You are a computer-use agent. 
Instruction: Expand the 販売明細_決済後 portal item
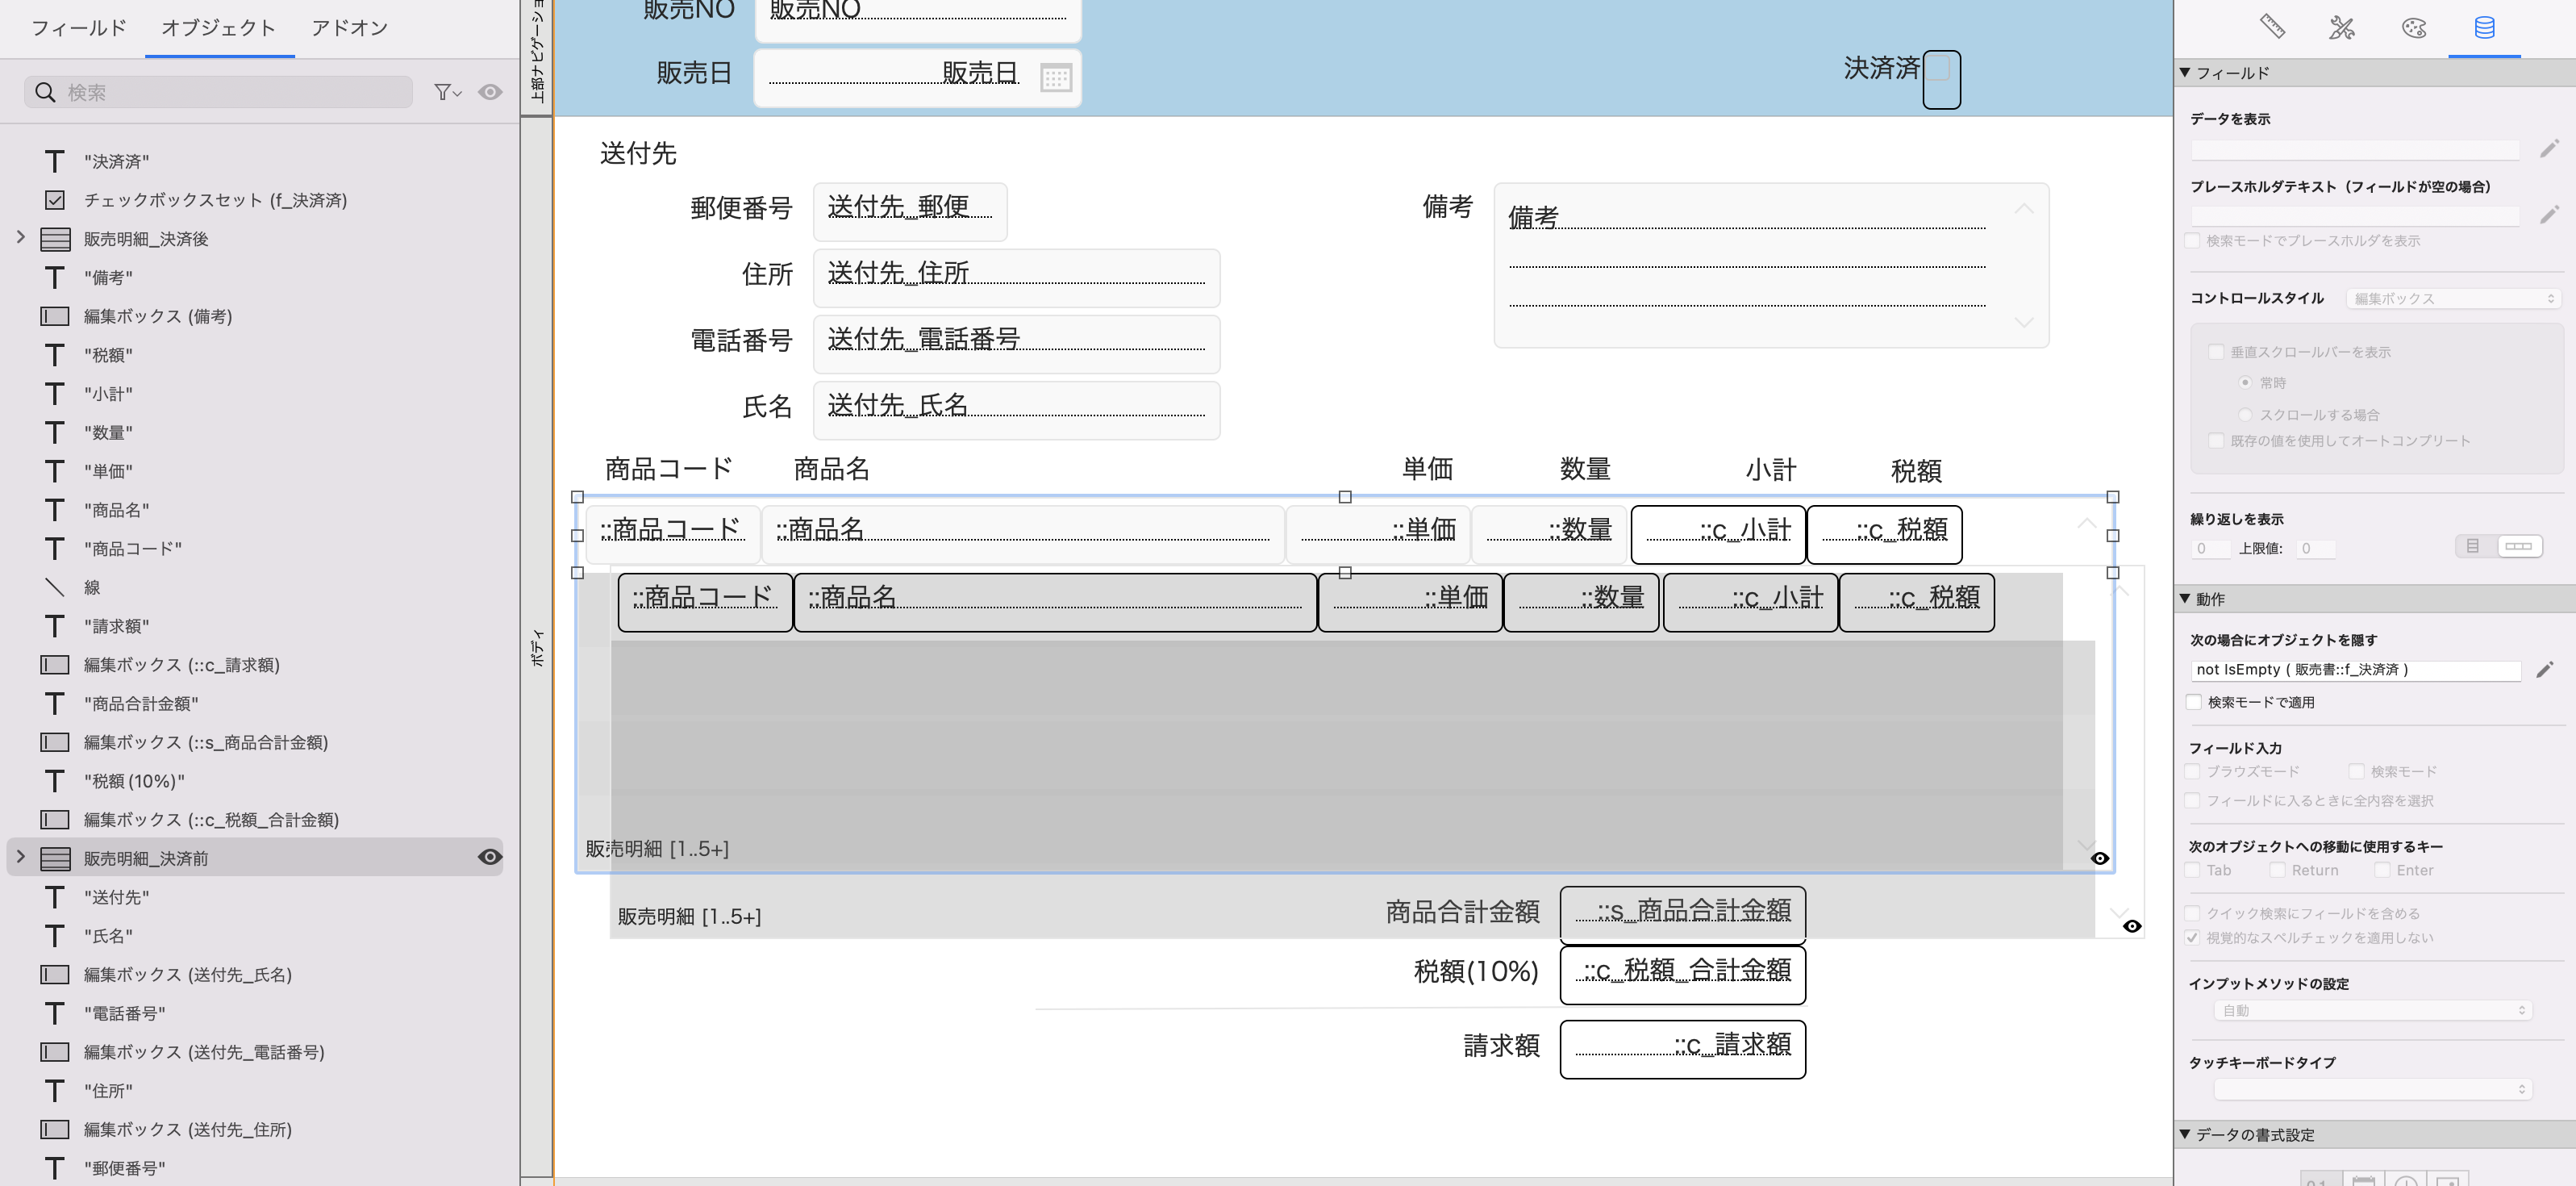coord(21,238)
